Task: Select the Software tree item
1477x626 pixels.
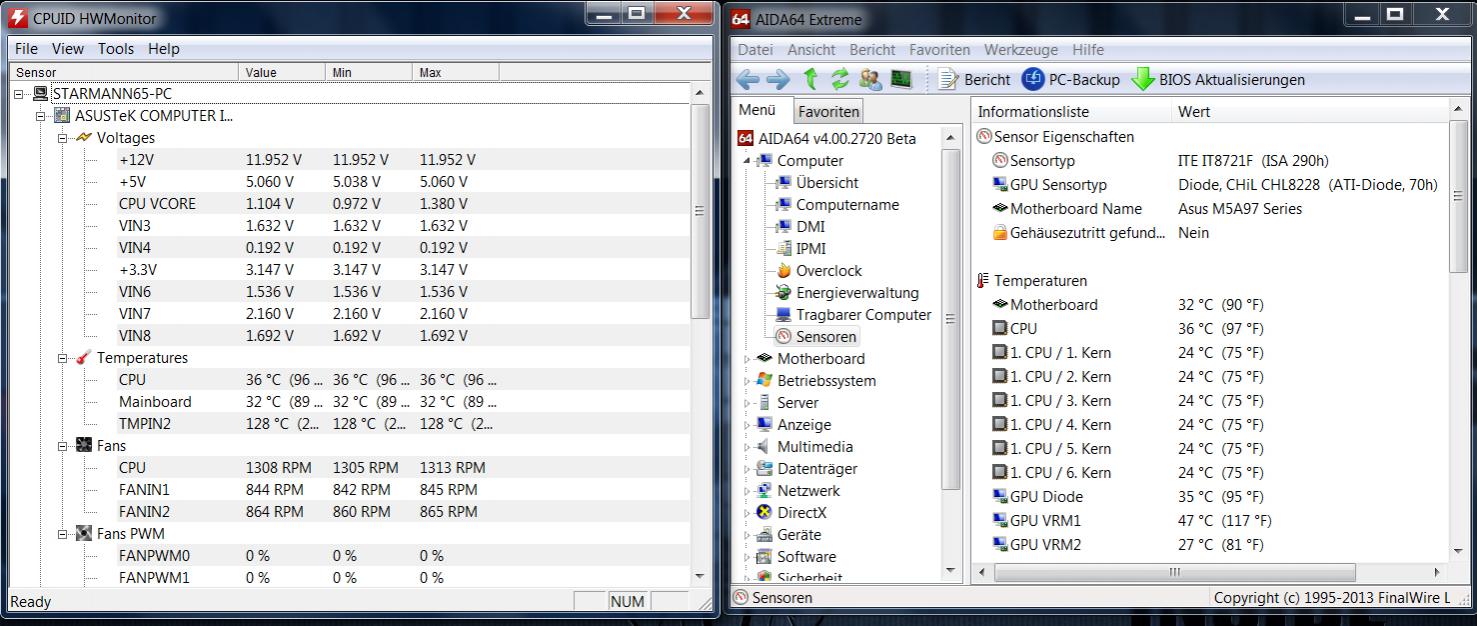Action: [806, 556]
